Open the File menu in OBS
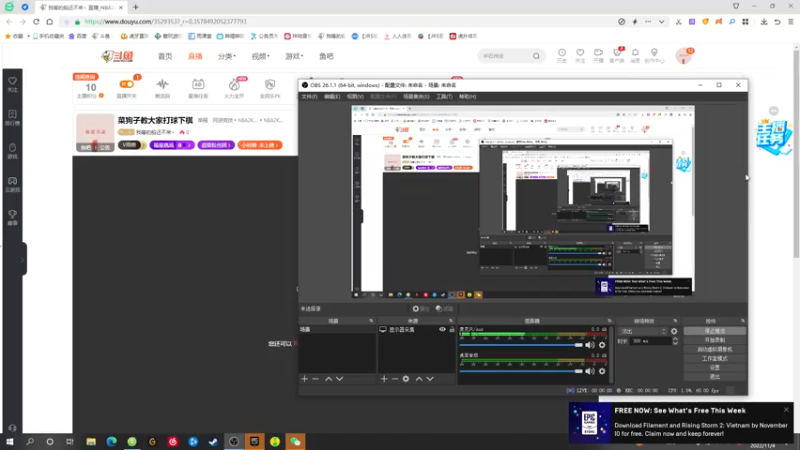This screenshot has height=450, width=800. (309, 96)
